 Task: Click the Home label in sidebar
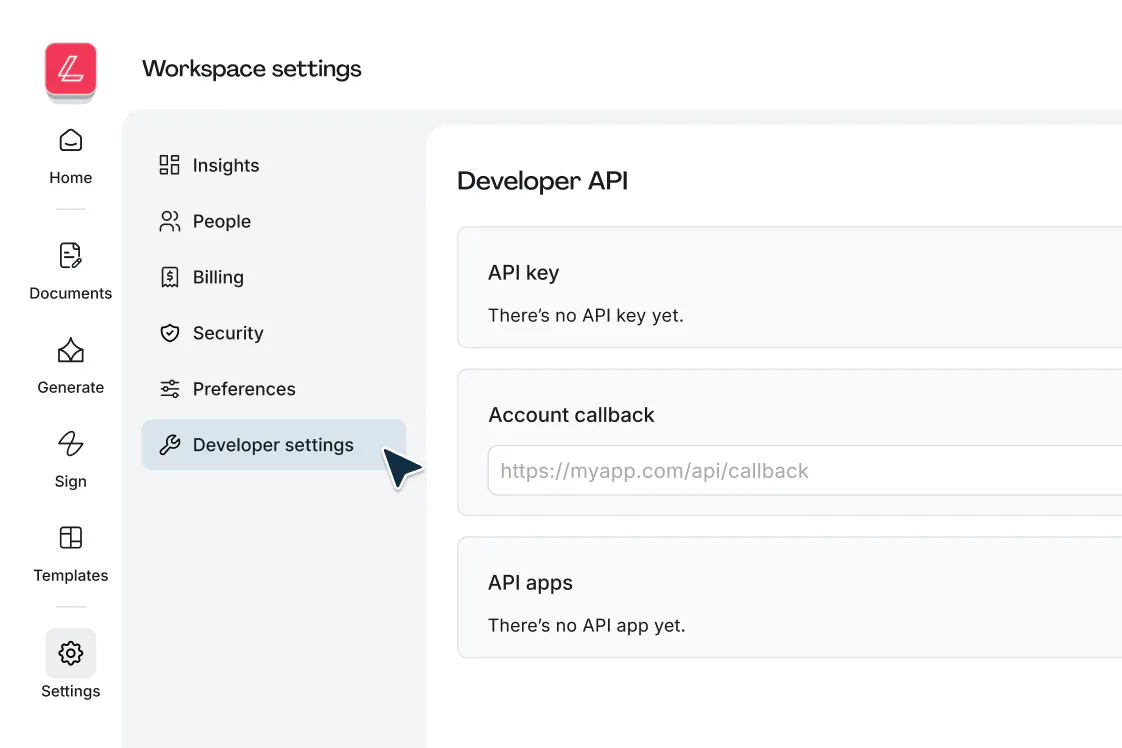(x=71, y=178)
